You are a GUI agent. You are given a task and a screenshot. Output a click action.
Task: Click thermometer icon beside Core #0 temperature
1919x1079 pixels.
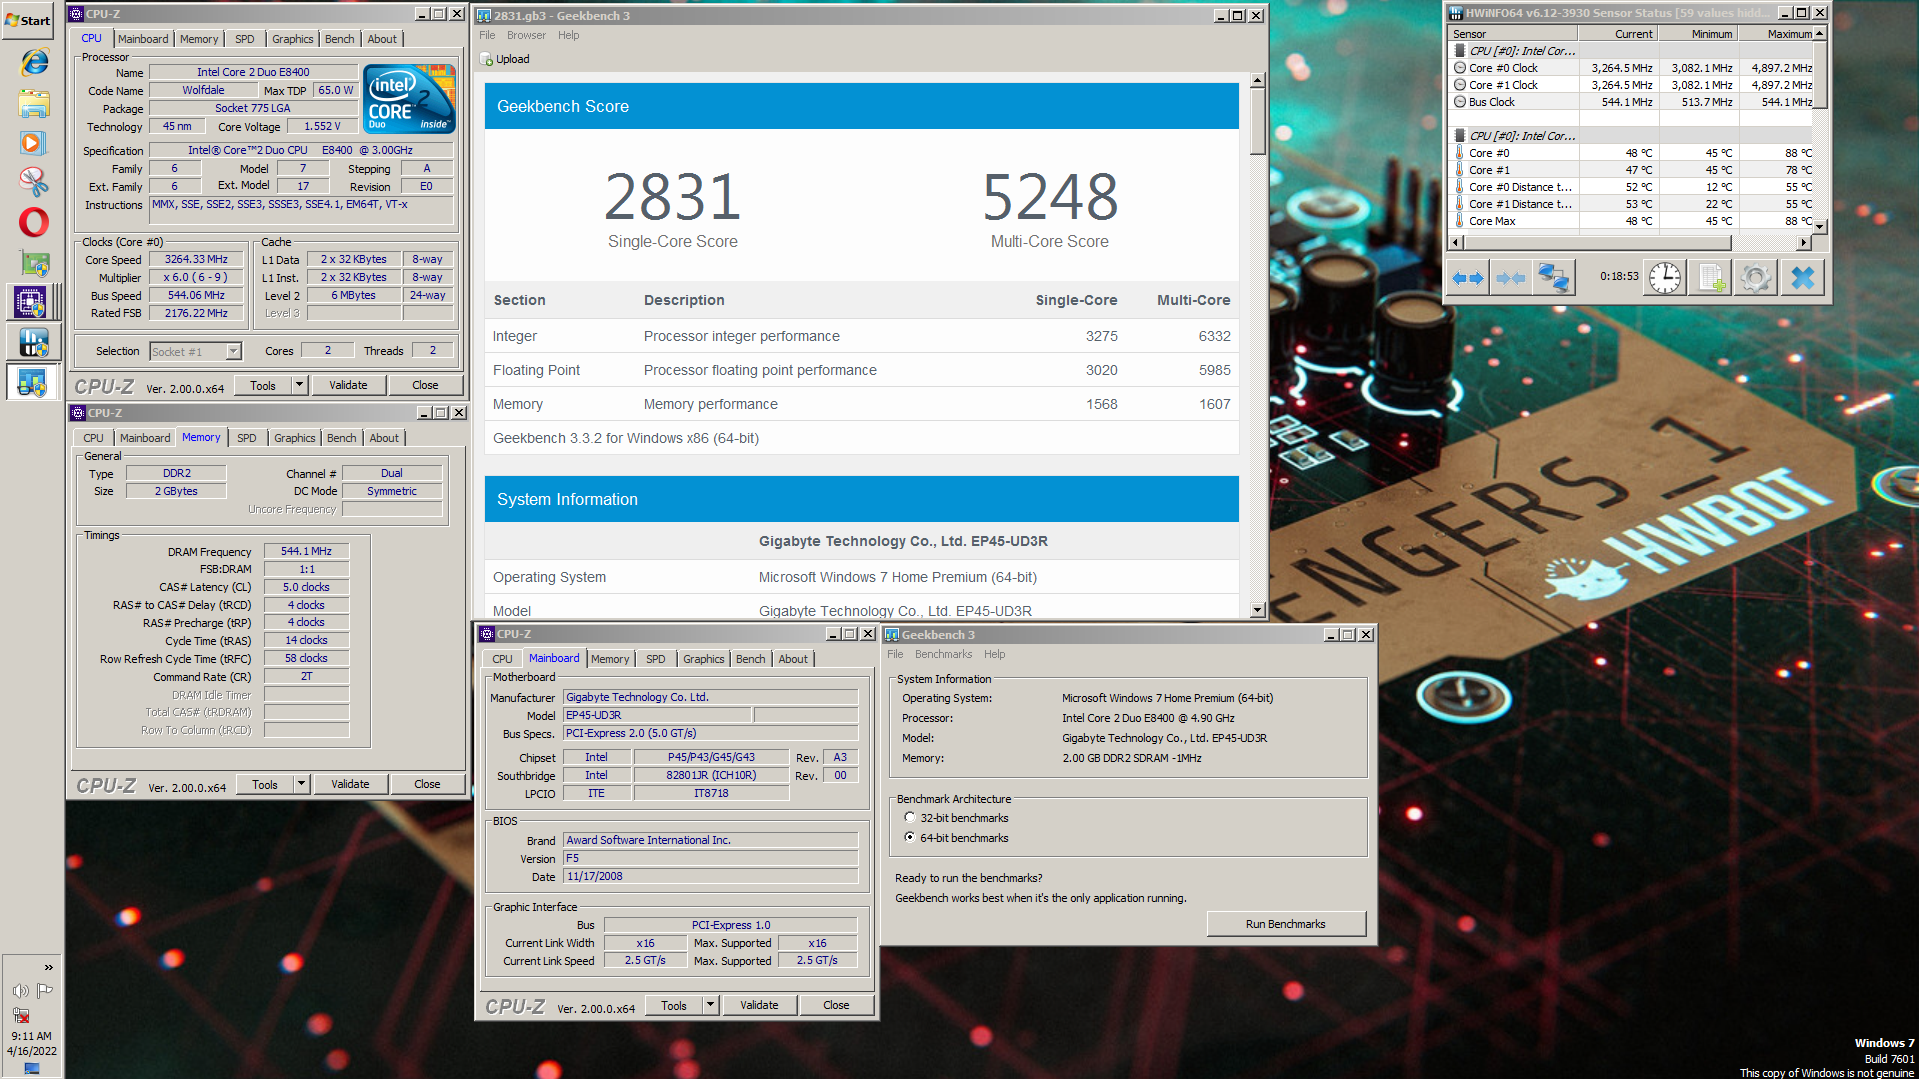pyautogui.click(x=1459, y=153)
